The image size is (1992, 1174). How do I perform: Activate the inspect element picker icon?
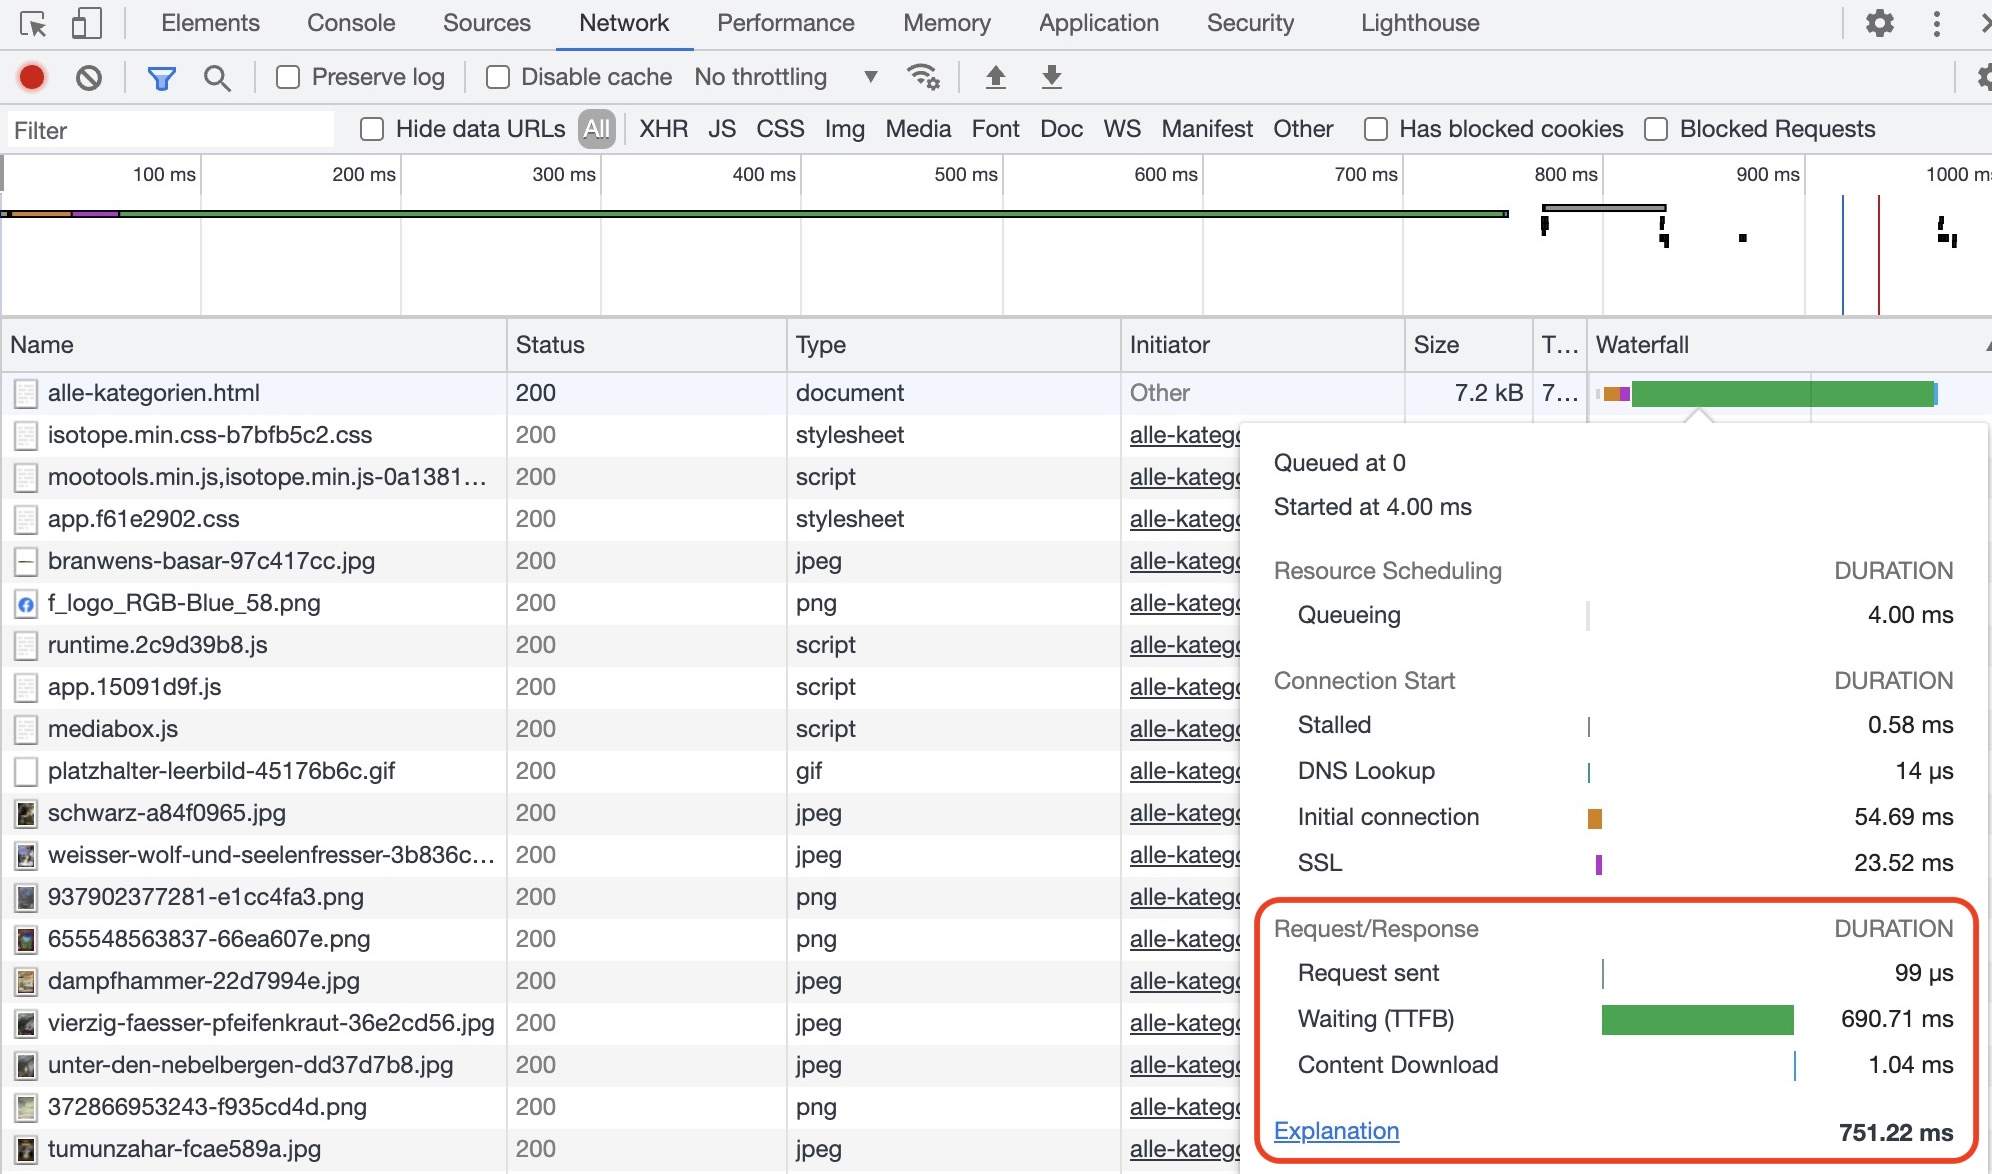pos(33,23)
